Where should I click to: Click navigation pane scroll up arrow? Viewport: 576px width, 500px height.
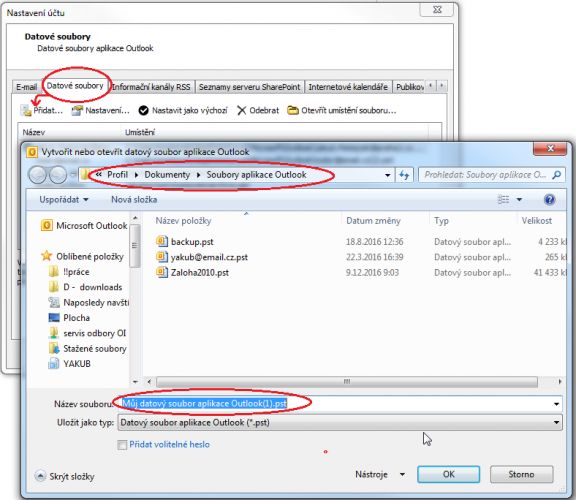click(x=135, y=218)
